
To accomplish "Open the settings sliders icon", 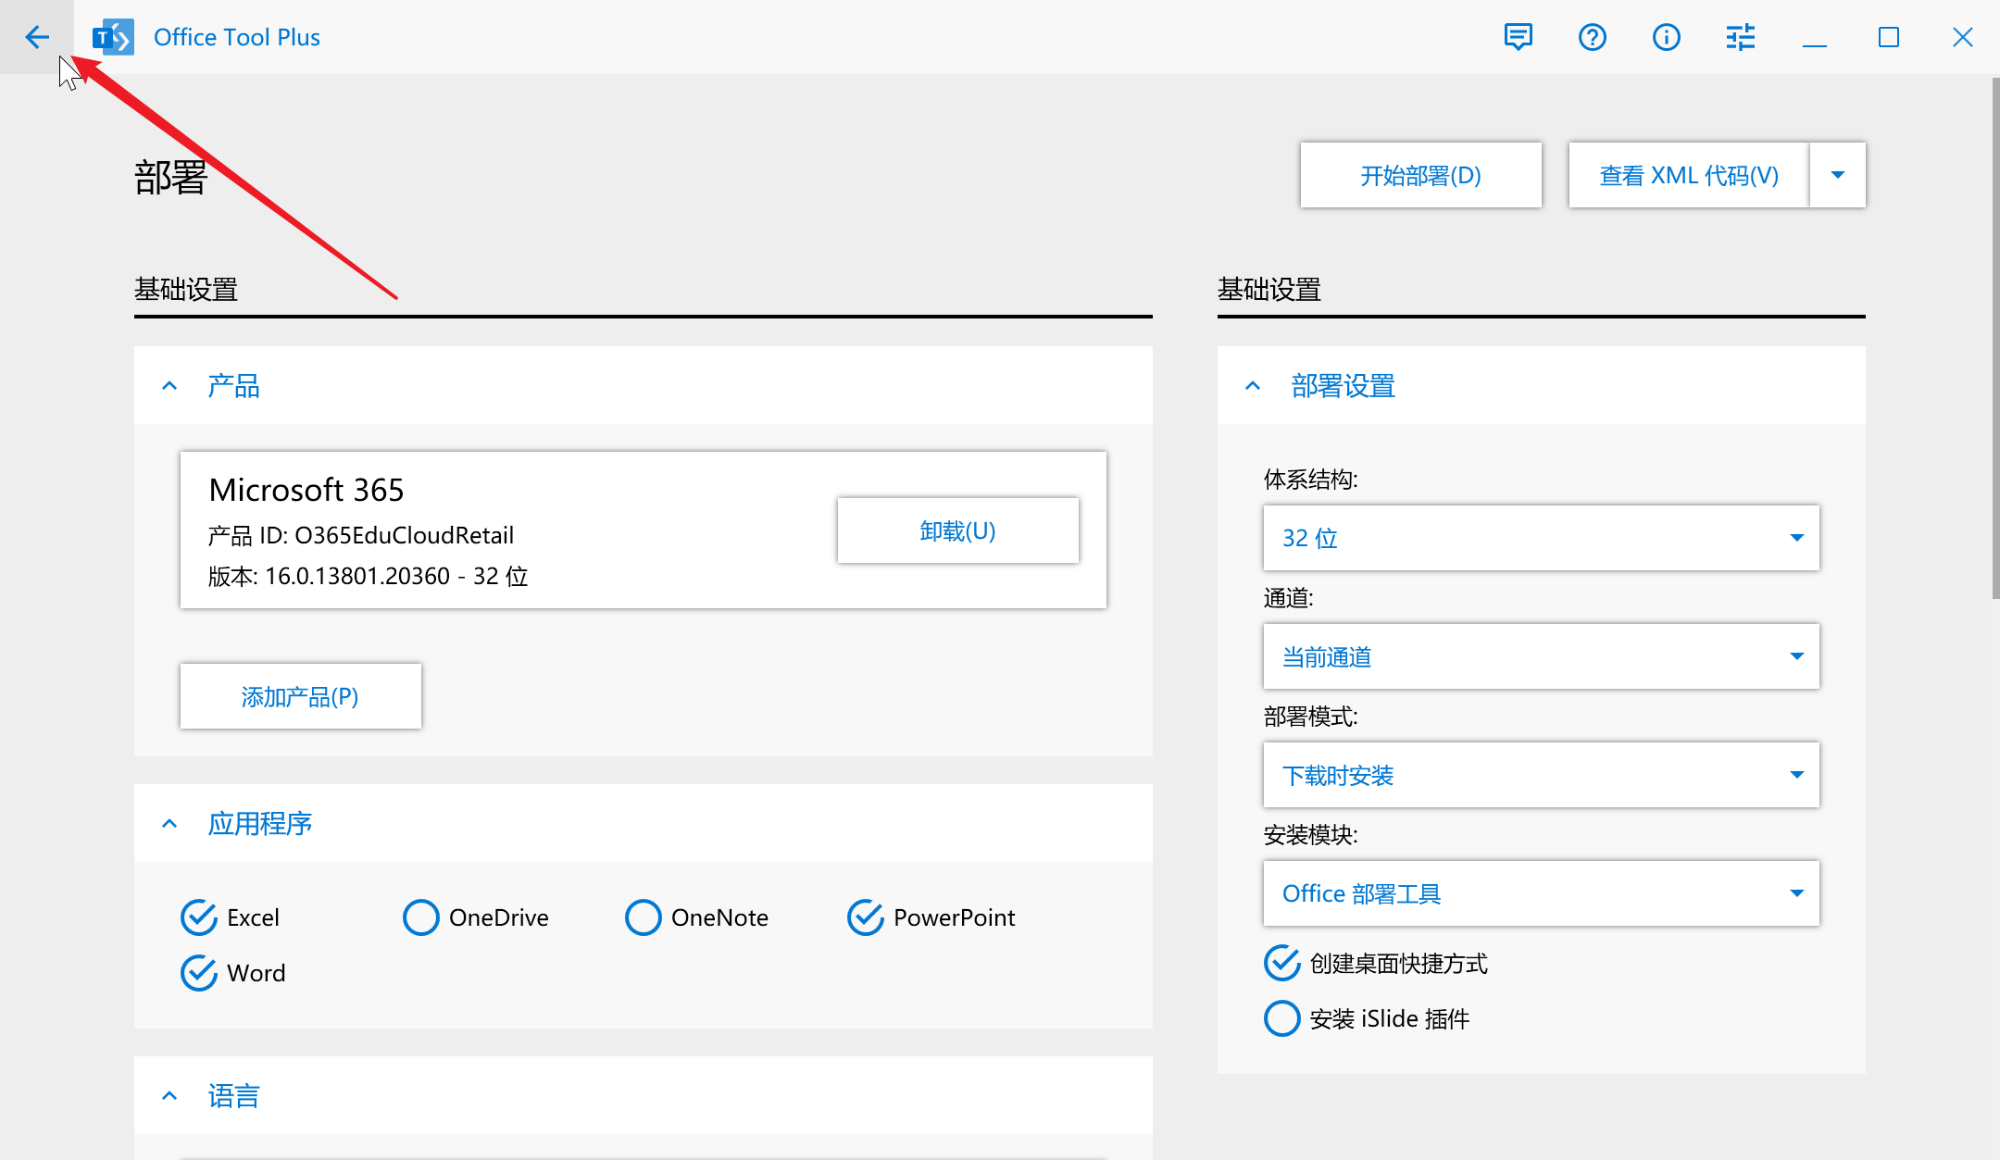I will click(1740, 37).
